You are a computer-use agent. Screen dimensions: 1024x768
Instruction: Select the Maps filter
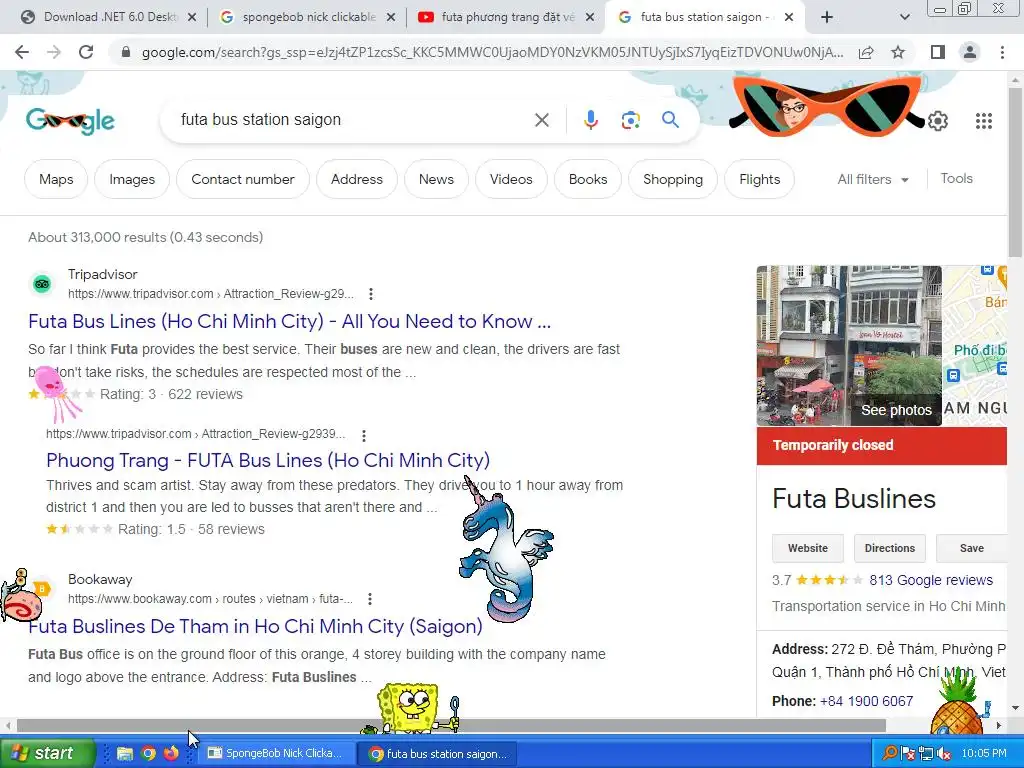tap(56, 179)
